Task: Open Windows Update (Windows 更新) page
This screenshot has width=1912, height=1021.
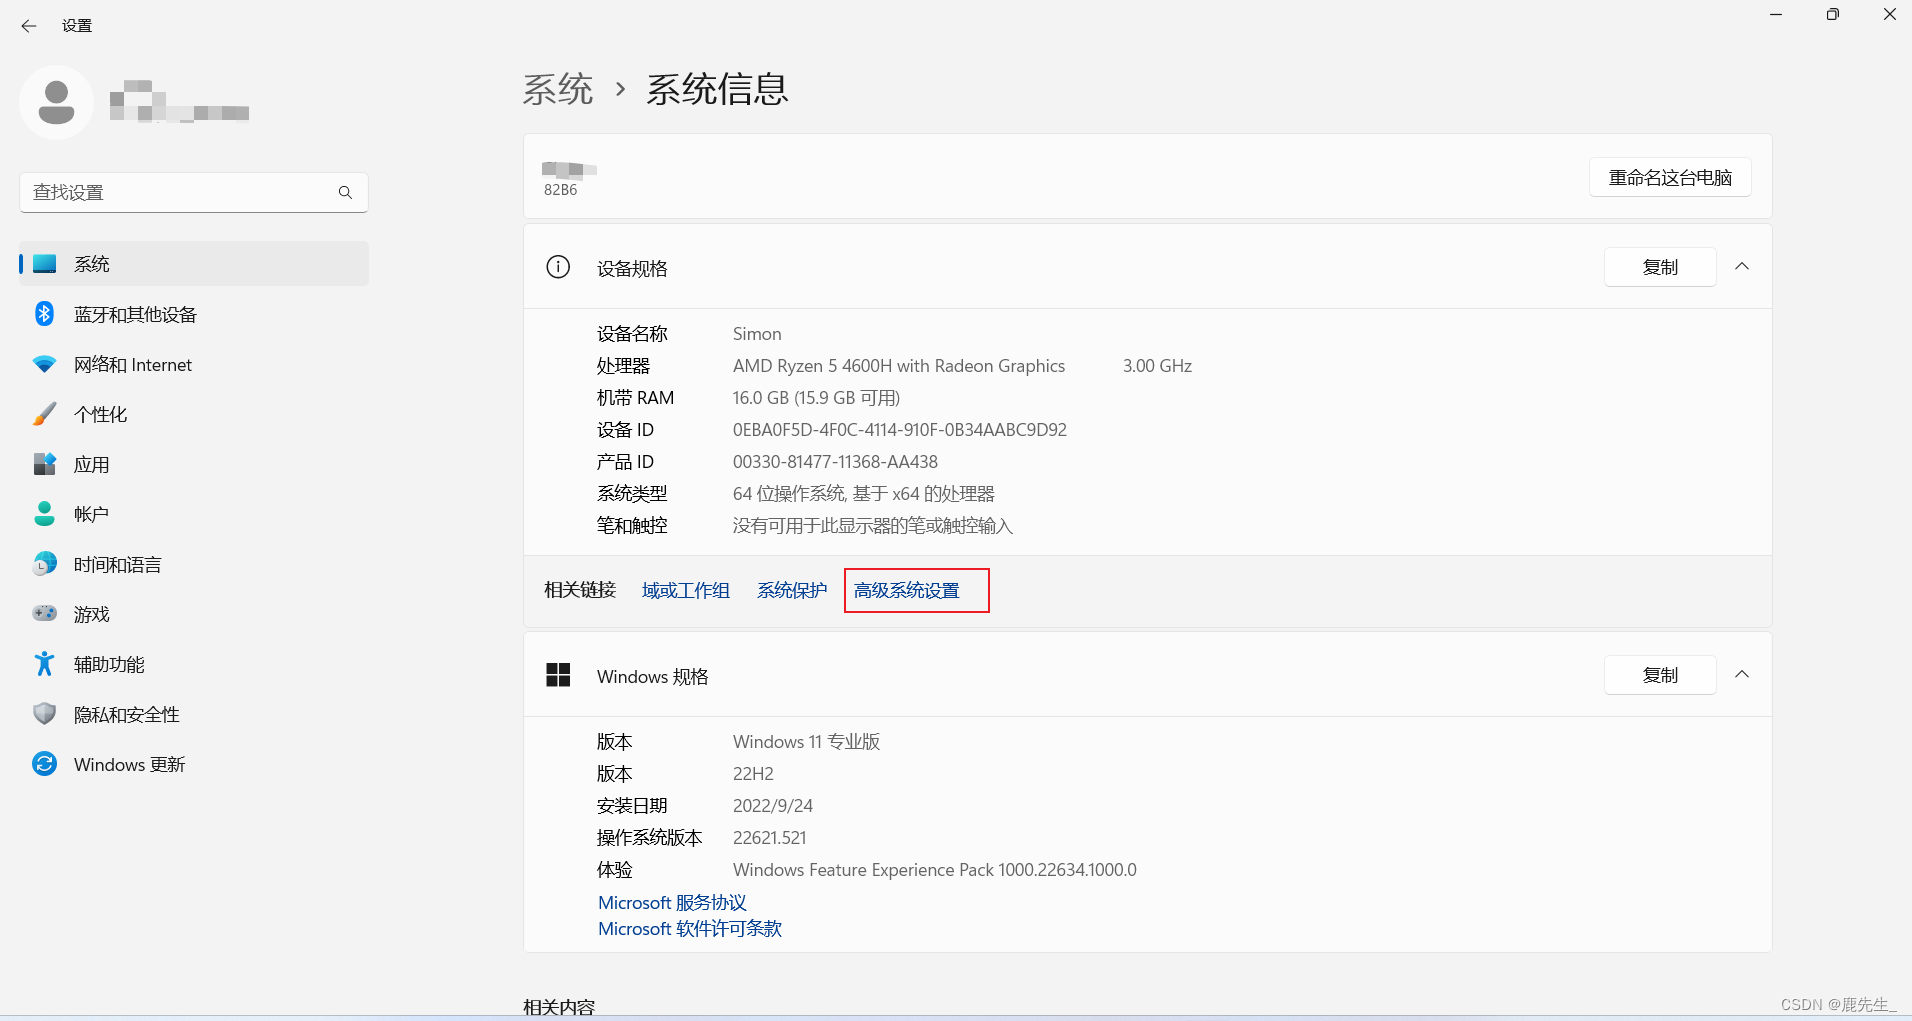Action: pos(129,765)
